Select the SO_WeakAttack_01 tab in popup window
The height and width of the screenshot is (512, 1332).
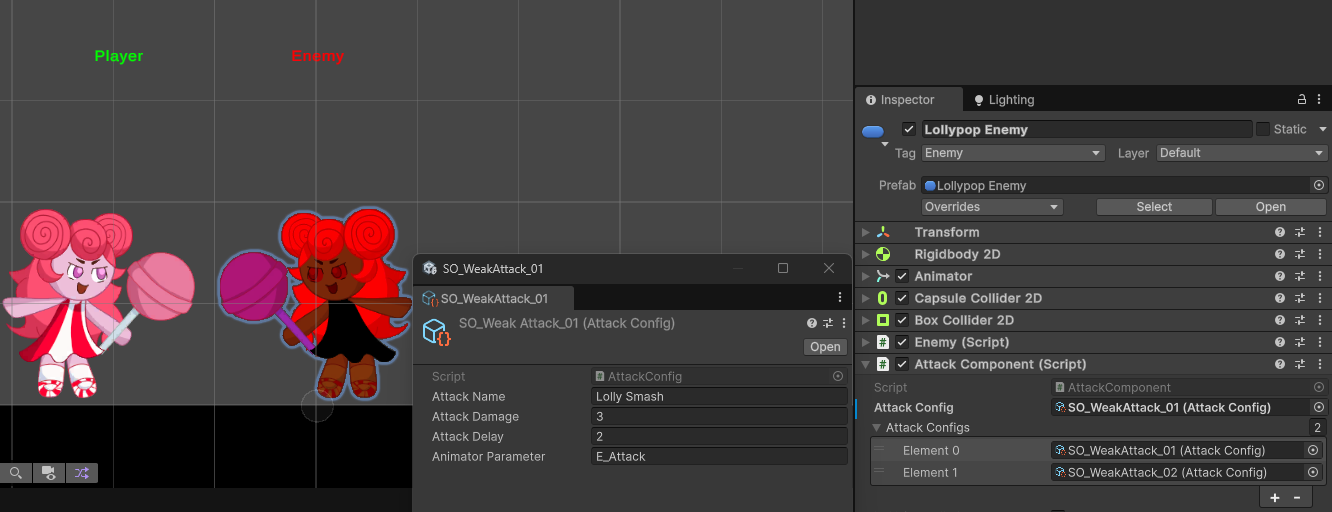pyautogui.click(x=494, y=298)
